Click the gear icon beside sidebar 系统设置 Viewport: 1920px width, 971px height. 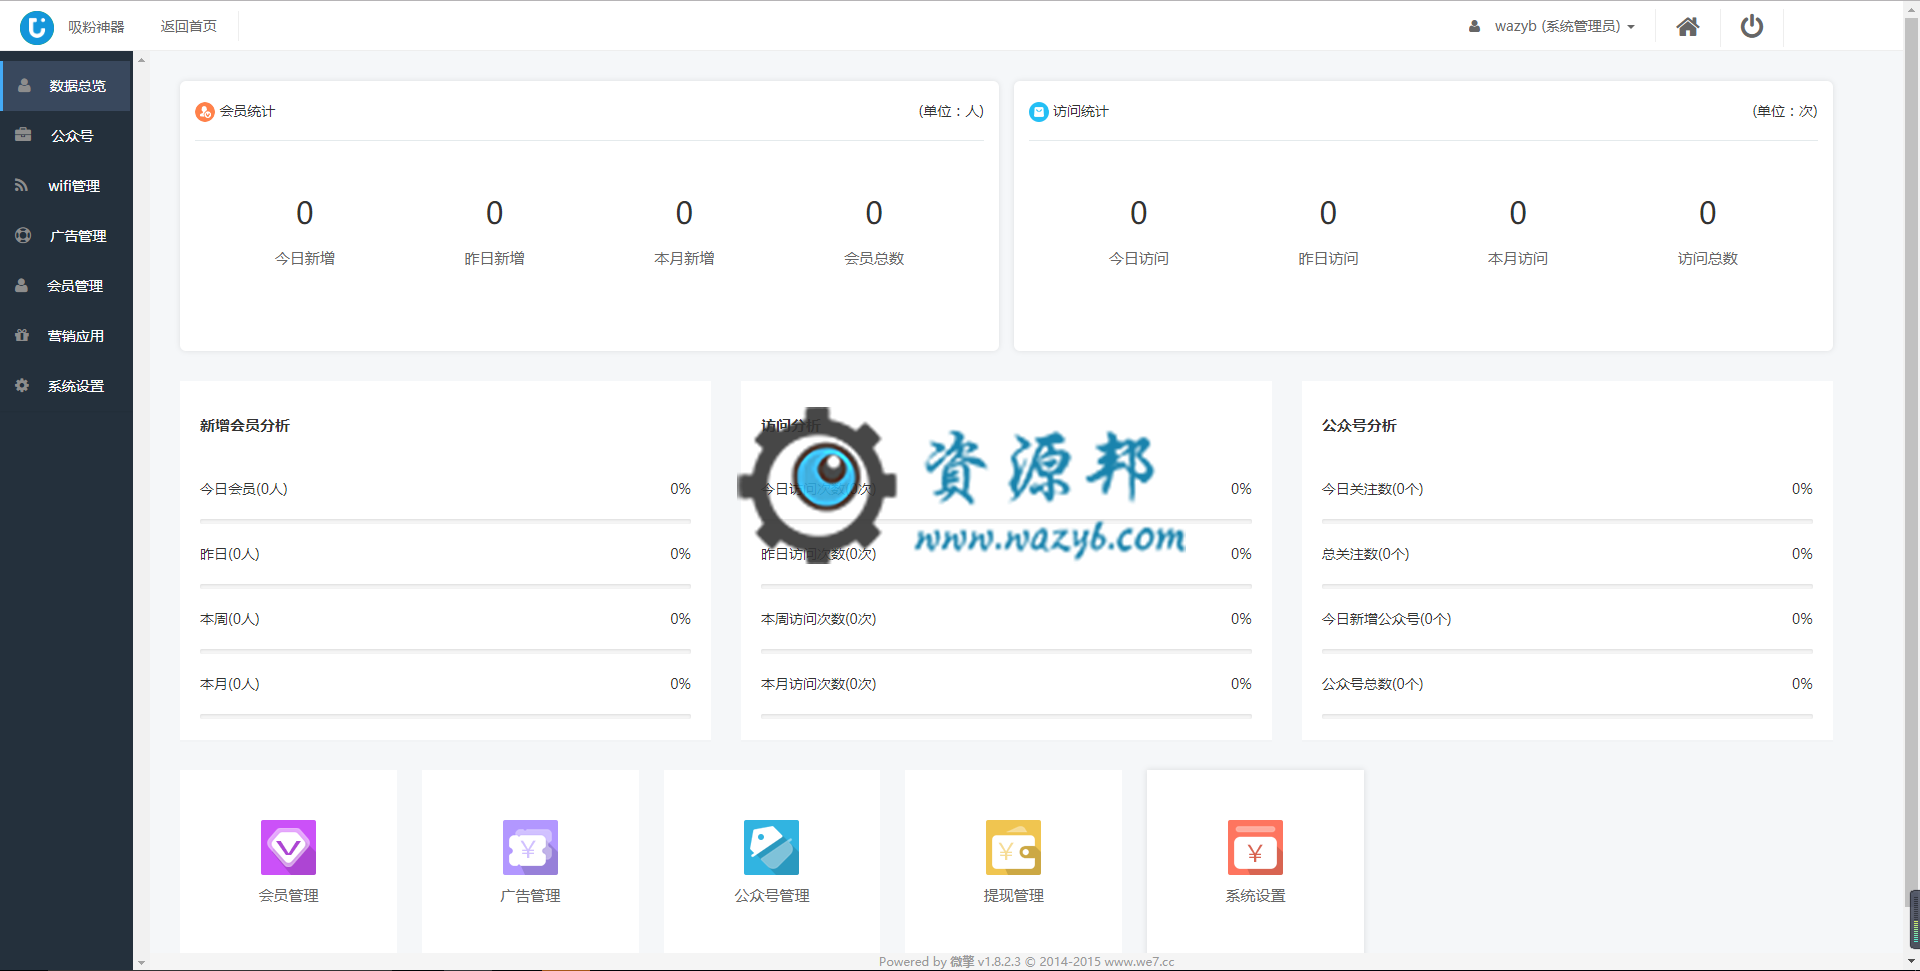(22, 385)
